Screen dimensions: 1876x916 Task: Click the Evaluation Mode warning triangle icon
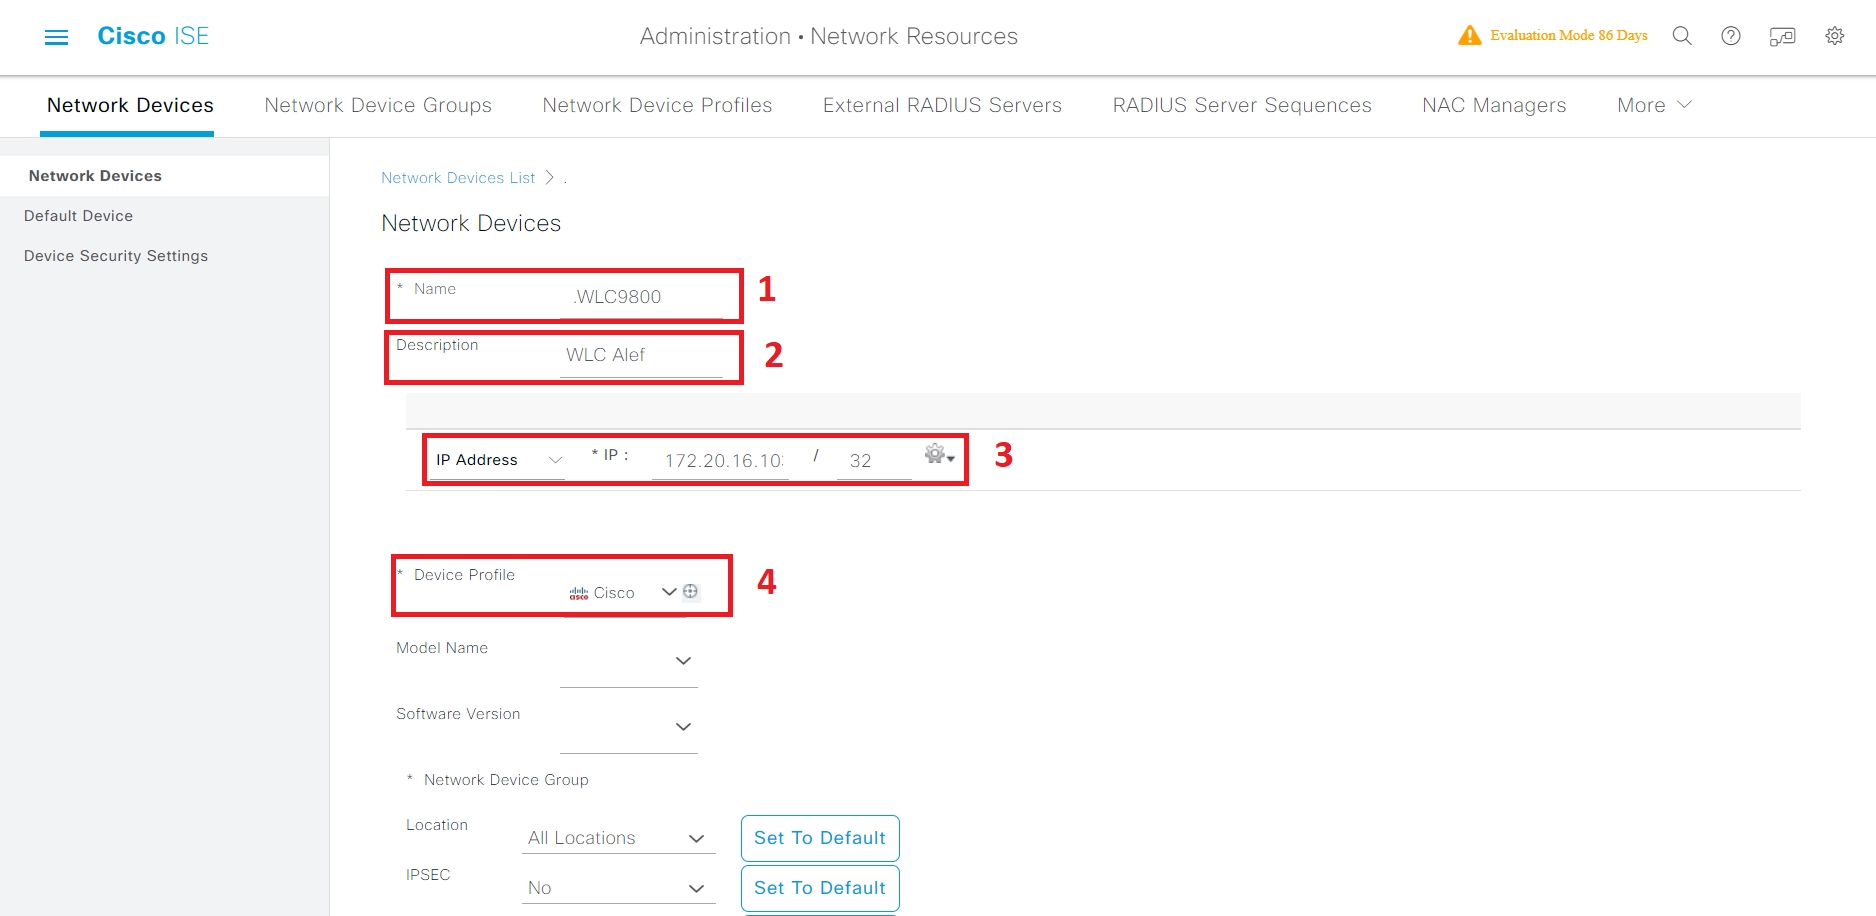pyautogui.click(x=1469, y=36)
